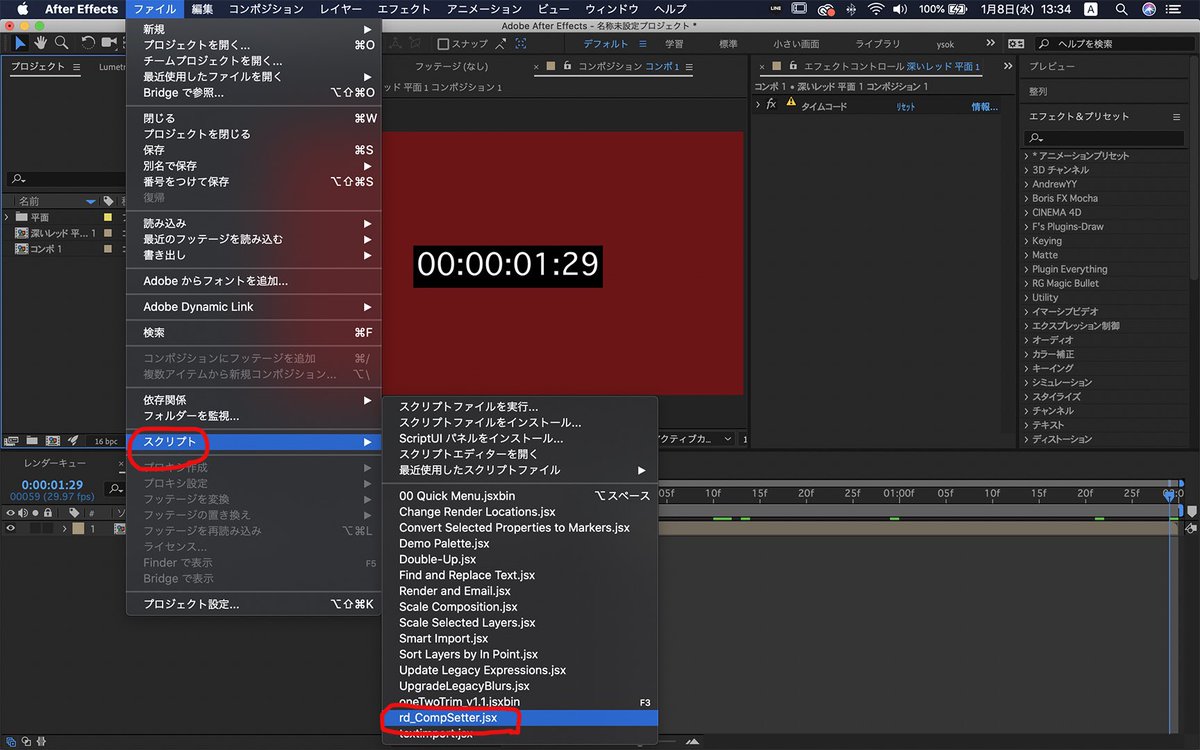1200x750 pixels.
Task: Expand the 3D チャンネル effects category
Action: click(x=1026, y=170)
